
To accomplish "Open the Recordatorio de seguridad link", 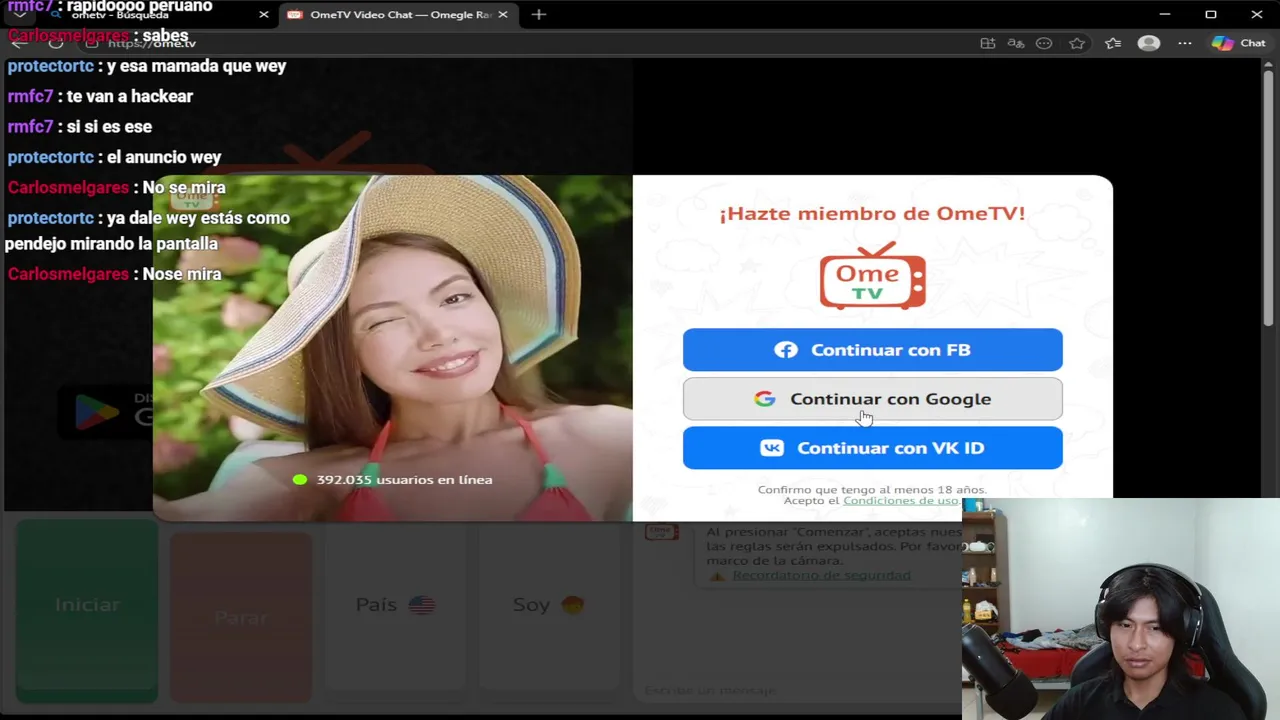I will (x=821, y=575).
